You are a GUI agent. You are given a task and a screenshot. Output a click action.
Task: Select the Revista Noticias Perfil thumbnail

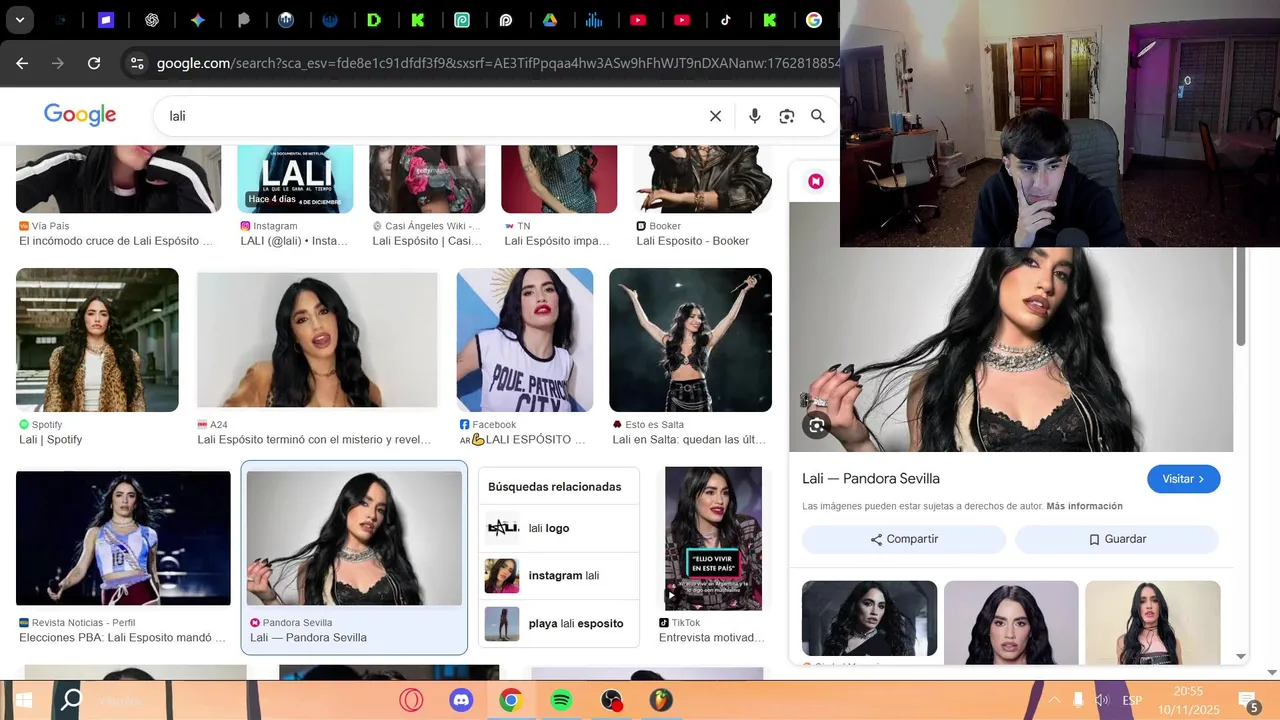[x=123, y=538]
